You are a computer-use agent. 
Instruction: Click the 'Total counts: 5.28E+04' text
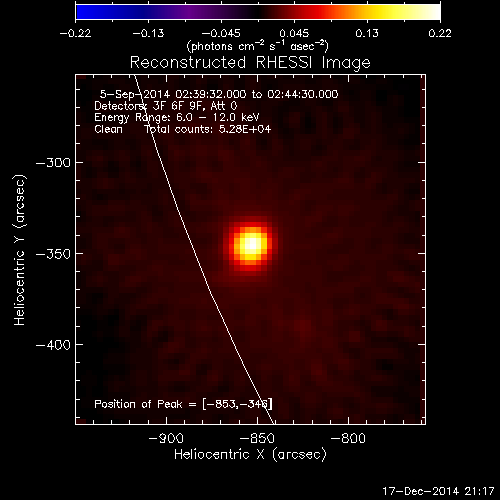[x=208, y=129]
